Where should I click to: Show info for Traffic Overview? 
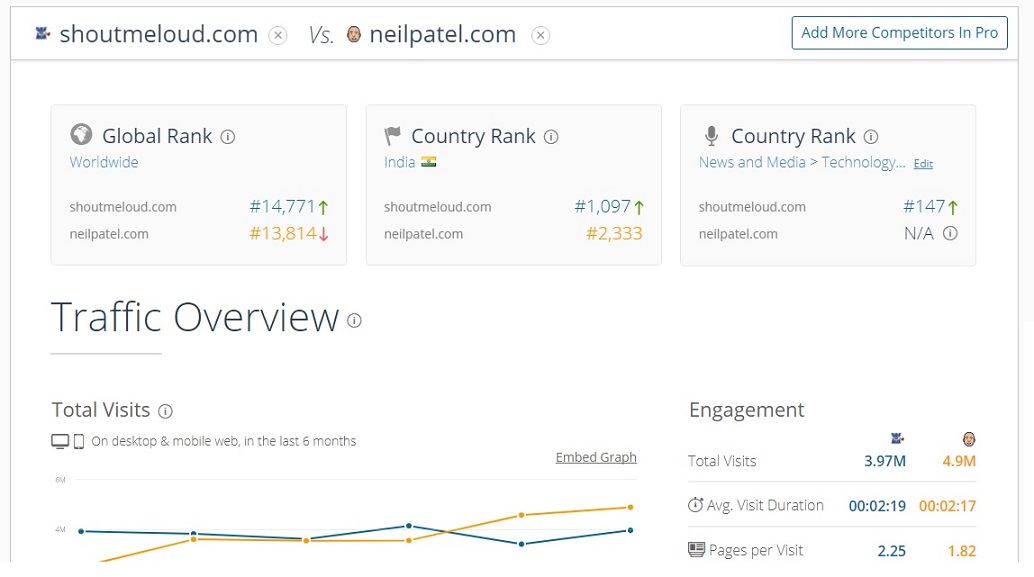tap(355, 320)
